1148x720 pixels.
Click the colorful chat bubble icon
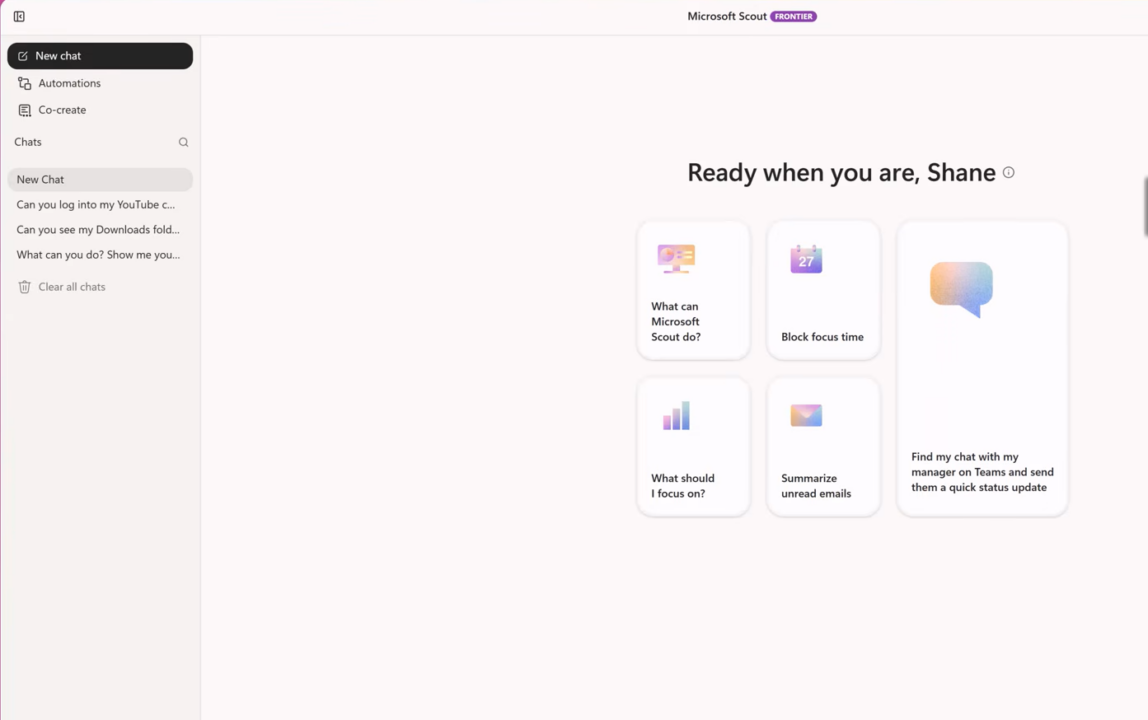[x=961, y=289]
